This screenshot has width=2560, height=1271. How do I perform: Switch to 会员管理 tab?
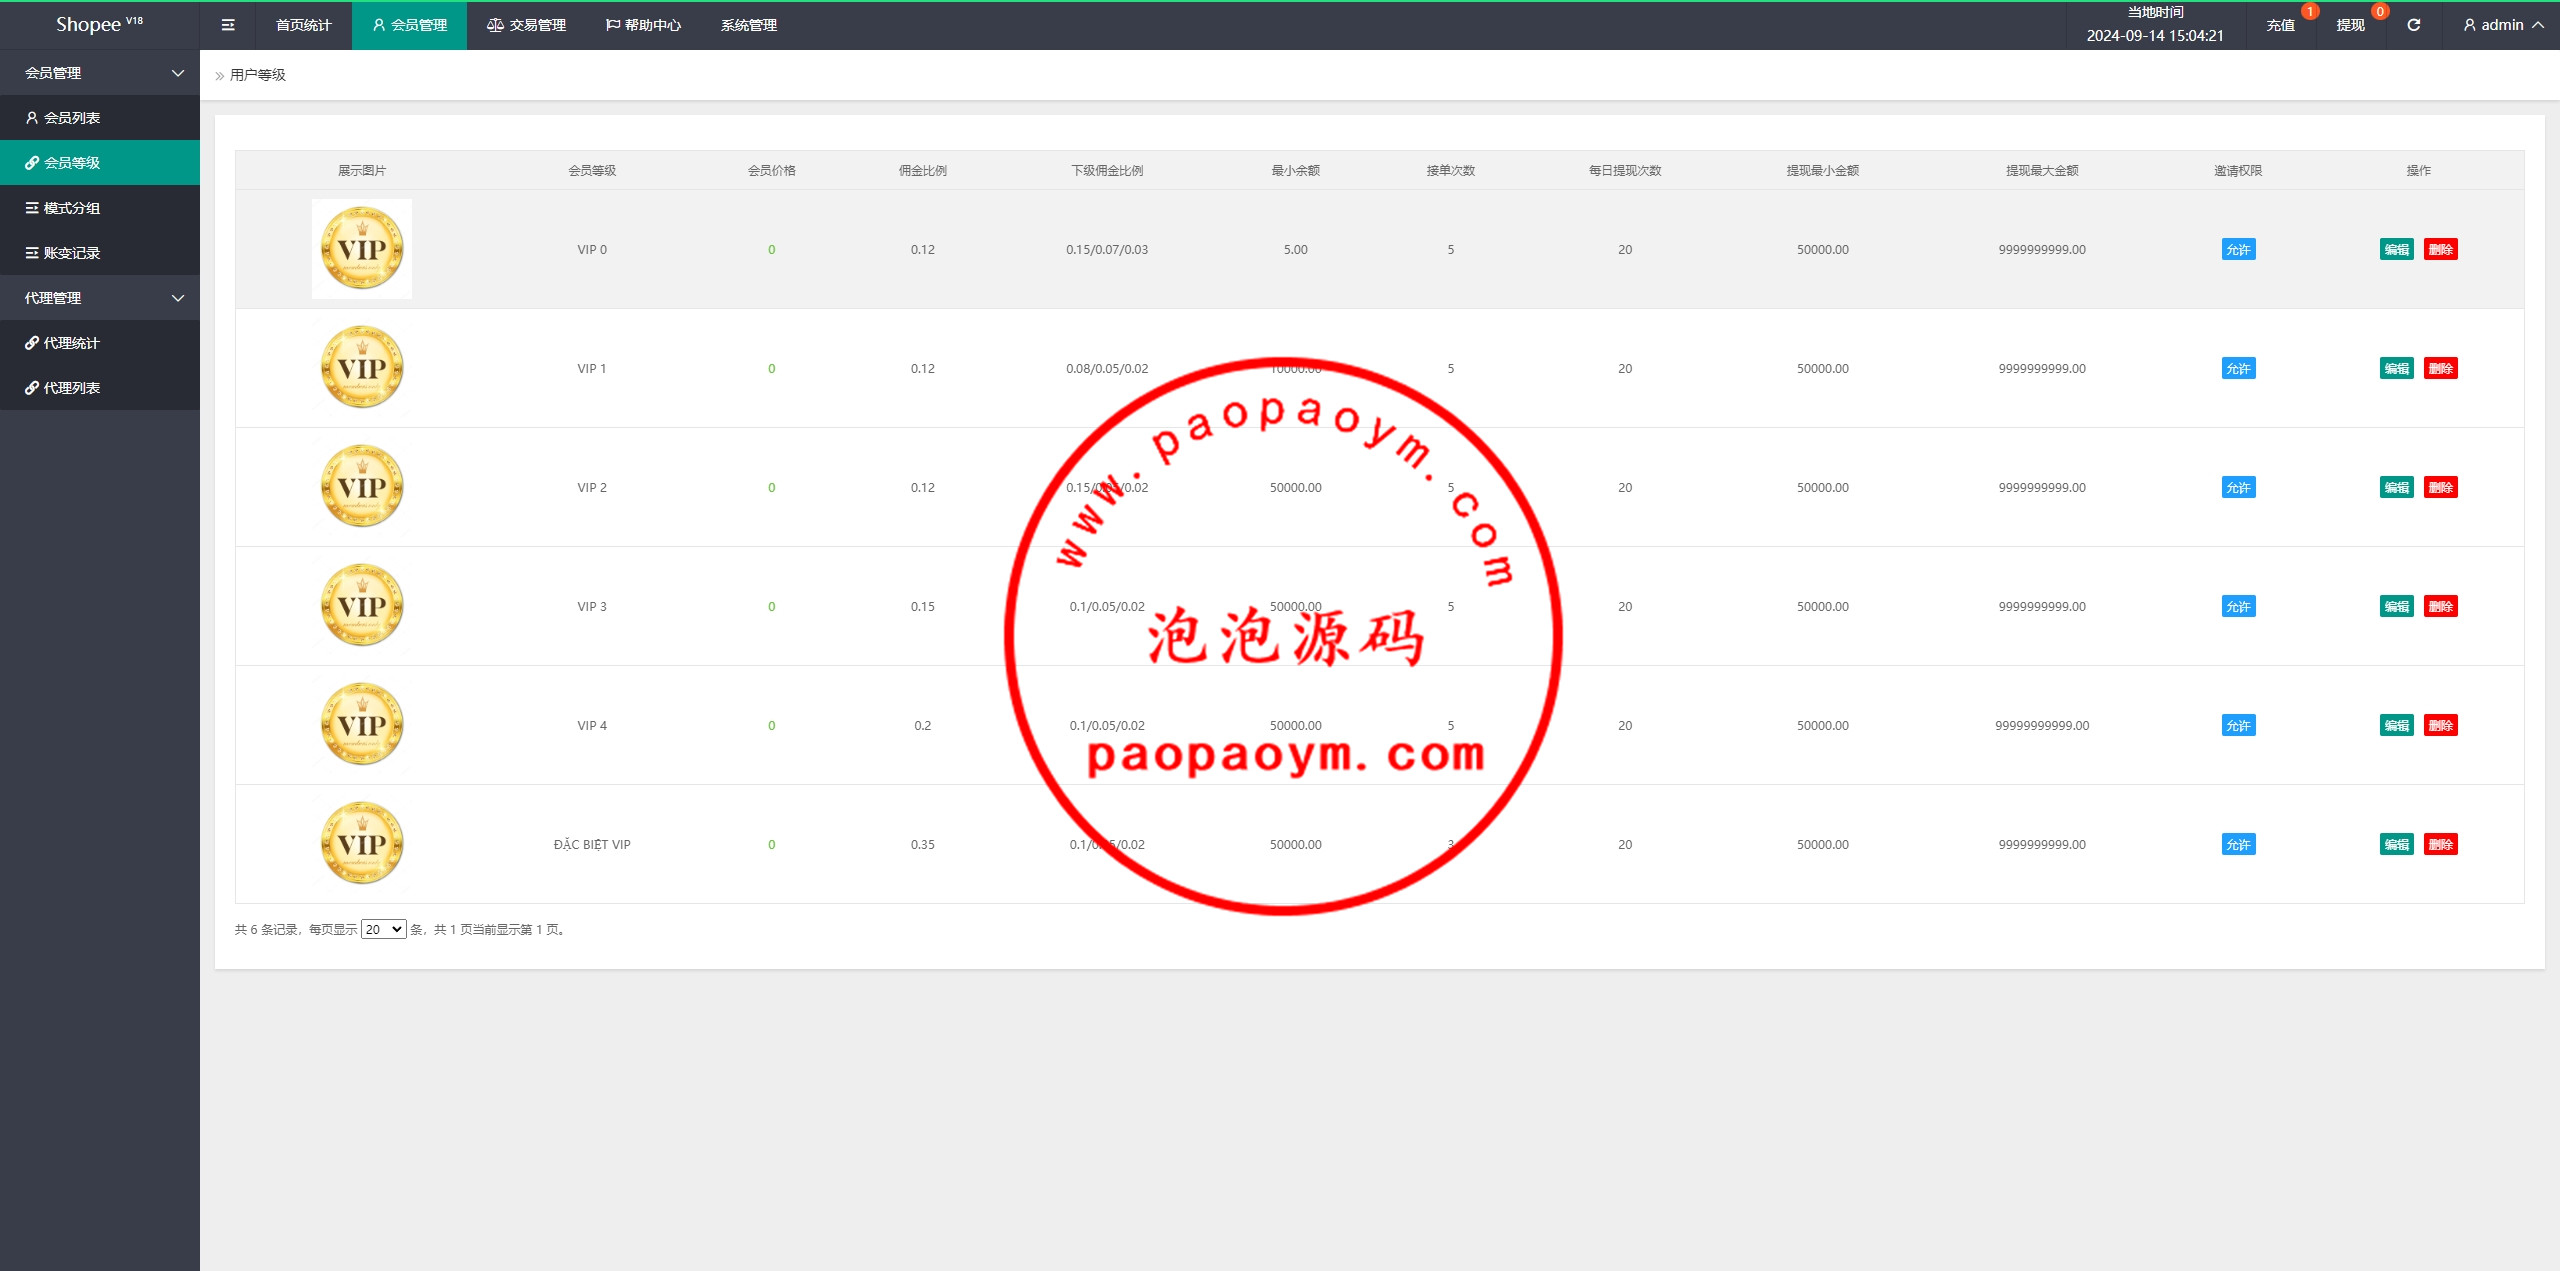point(409,25)
